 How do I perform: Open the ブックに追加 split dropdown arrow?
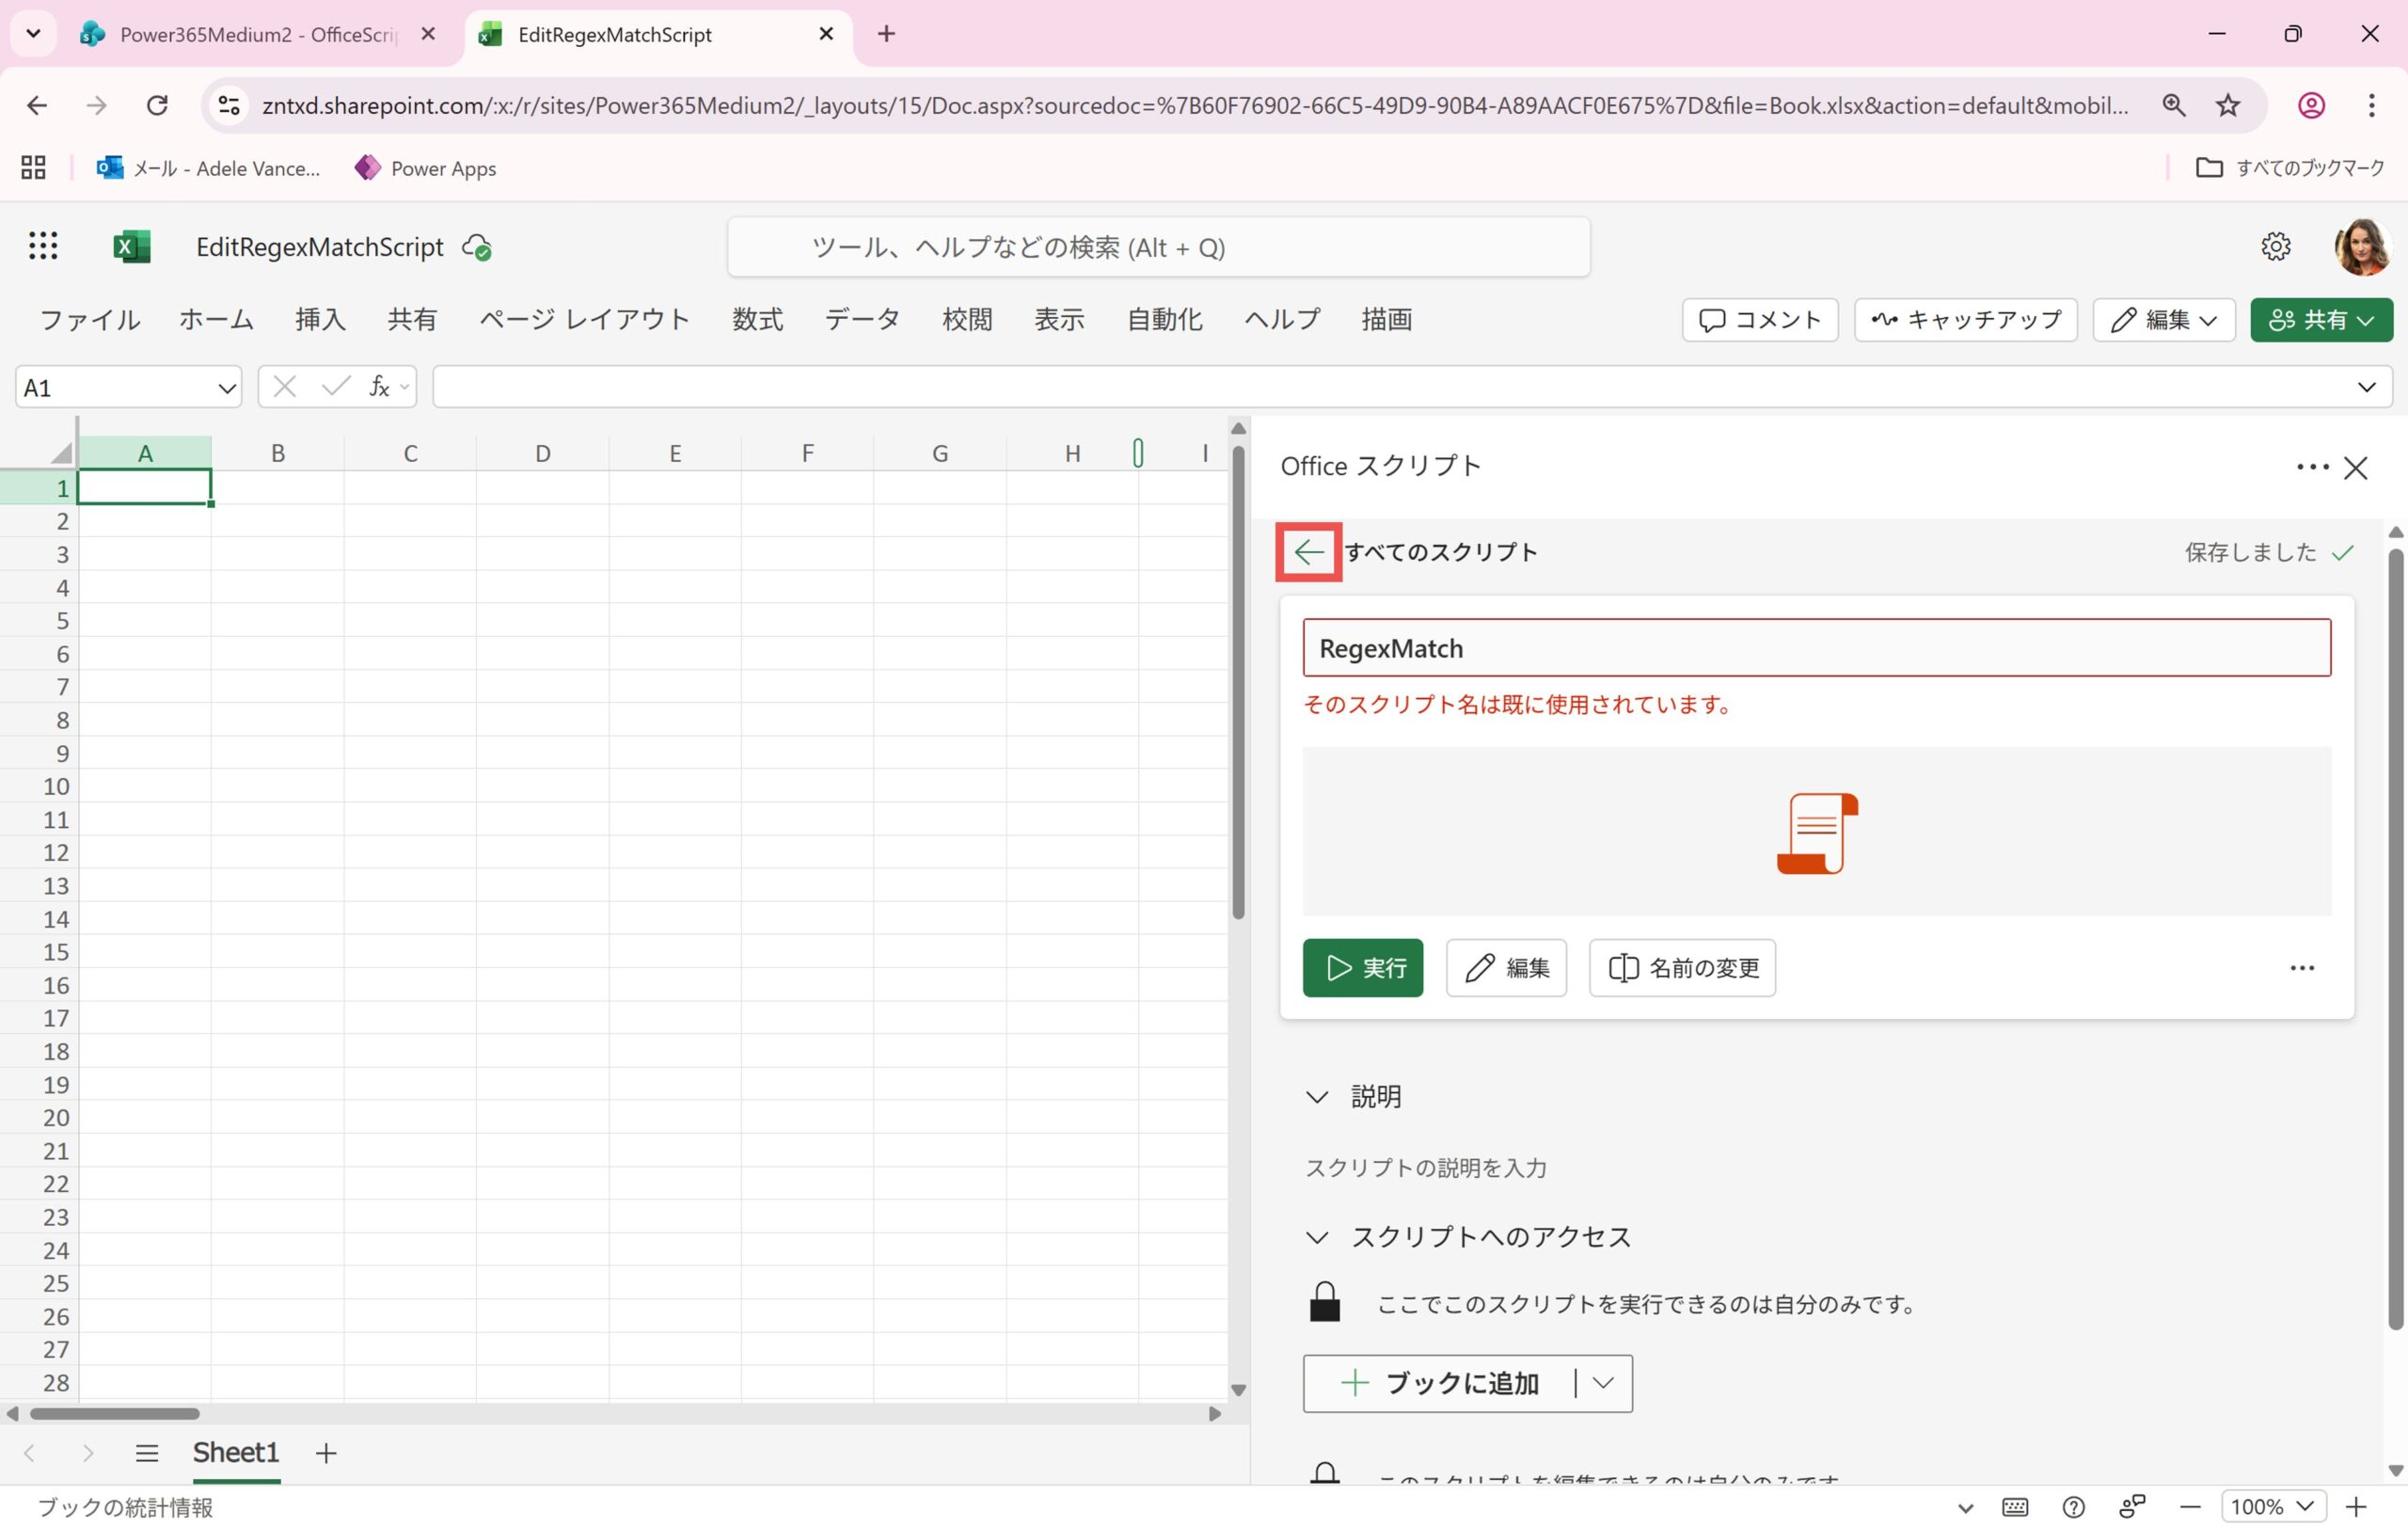coord(1603,1383)
